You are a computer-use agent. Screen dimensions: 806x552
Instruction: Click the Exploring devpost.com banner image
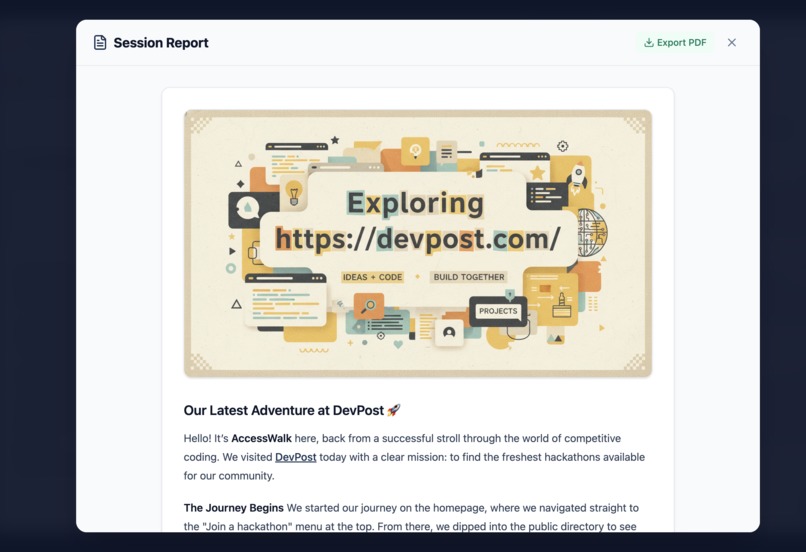418,243
